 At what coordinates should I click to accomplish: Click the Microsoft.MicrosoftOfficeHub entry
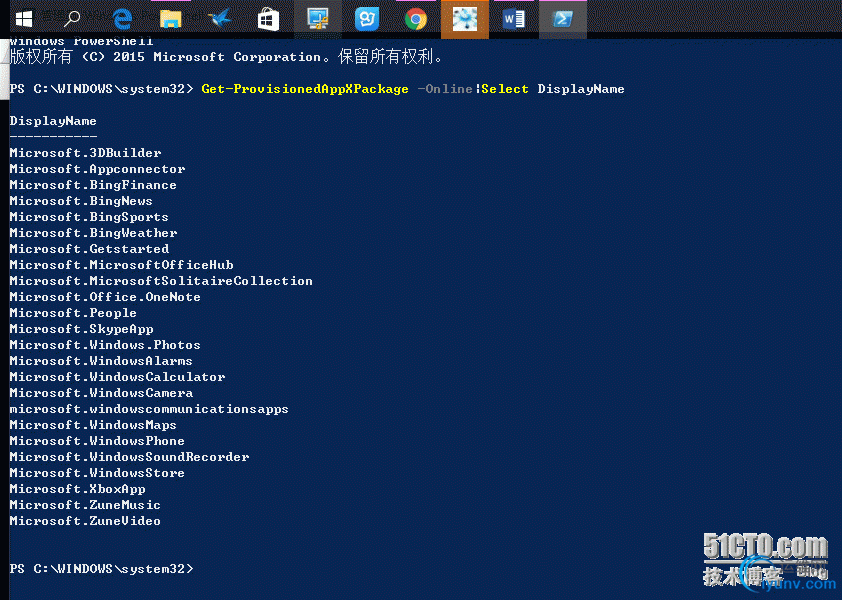121,265
